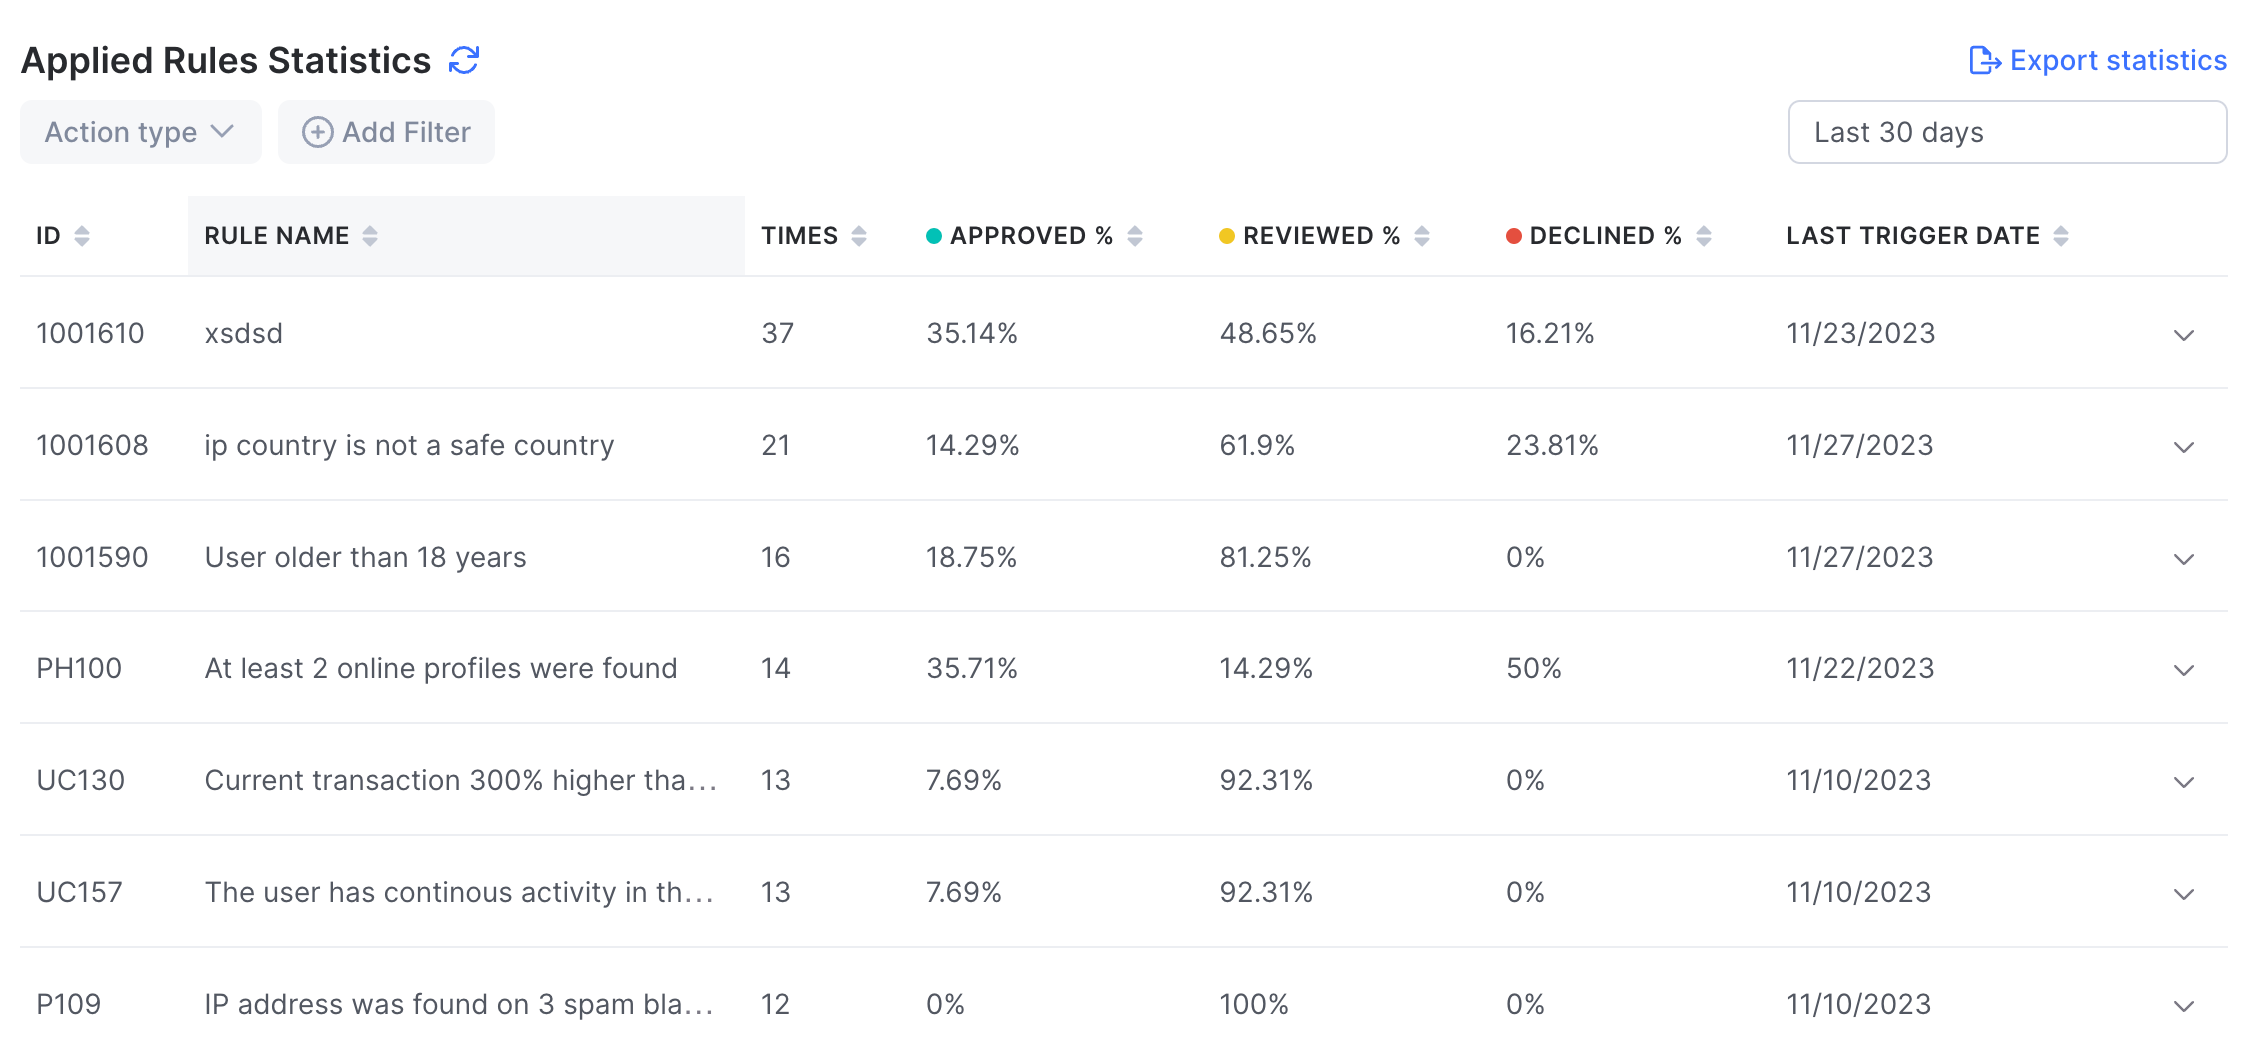This screenshot has width=2258, height=1048.
Task: Sort the table by Rule Name arrows
Action: pyautogui.click(x=370, y=236)
